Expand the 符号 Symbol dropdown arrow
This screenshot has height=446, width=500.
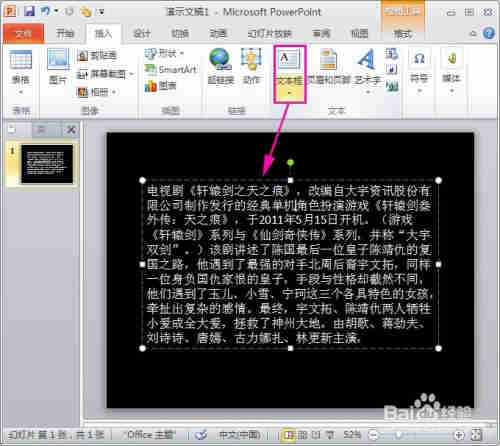coord(419,91)
